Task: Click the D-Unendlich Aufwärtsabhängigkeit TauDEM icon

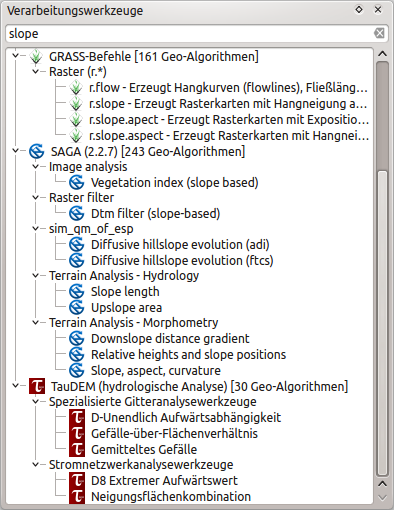Action: click(77, 417)
